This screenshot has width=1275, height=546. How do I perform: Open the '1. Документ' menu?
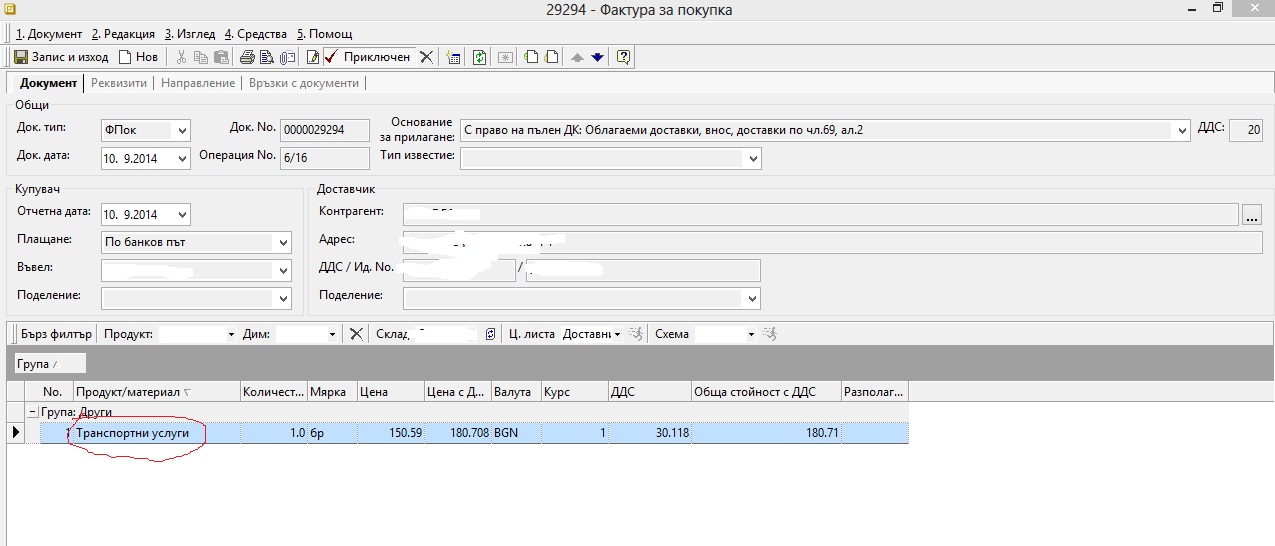pyautogui.click(x=49, y=34)
